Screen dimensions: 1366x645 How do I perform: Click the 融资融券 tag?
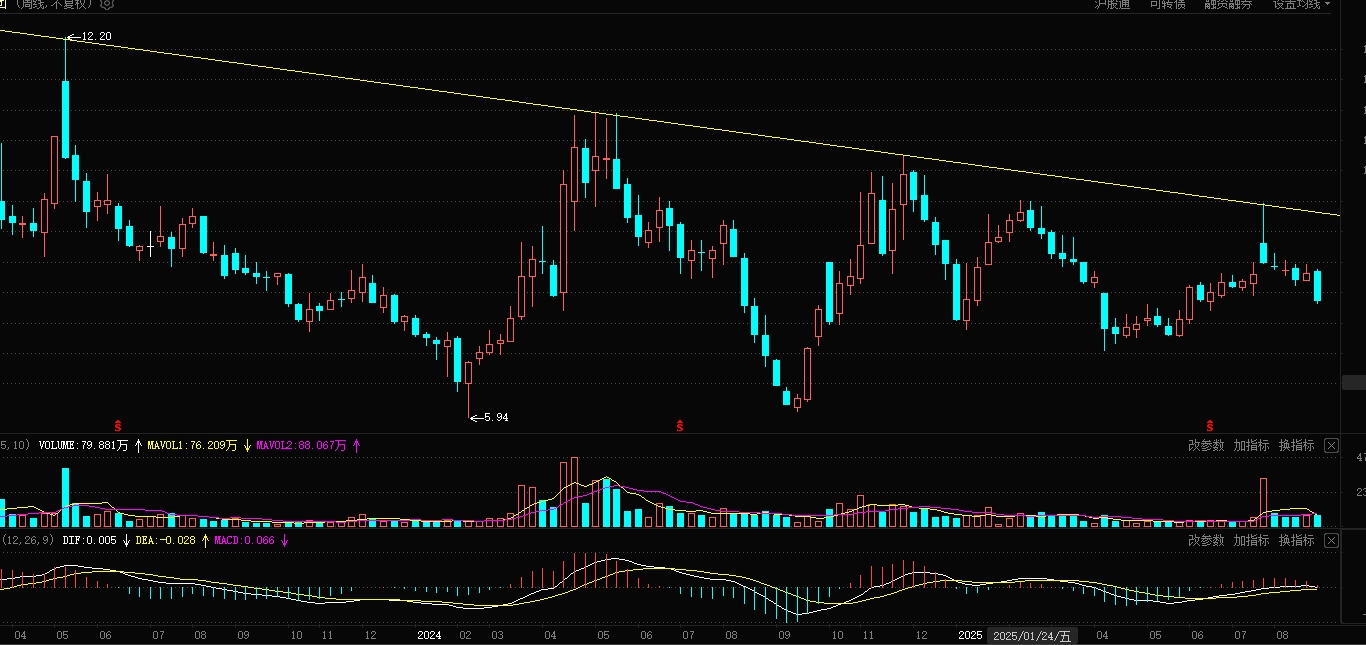pyautogui.click(x=1228, y=4)
